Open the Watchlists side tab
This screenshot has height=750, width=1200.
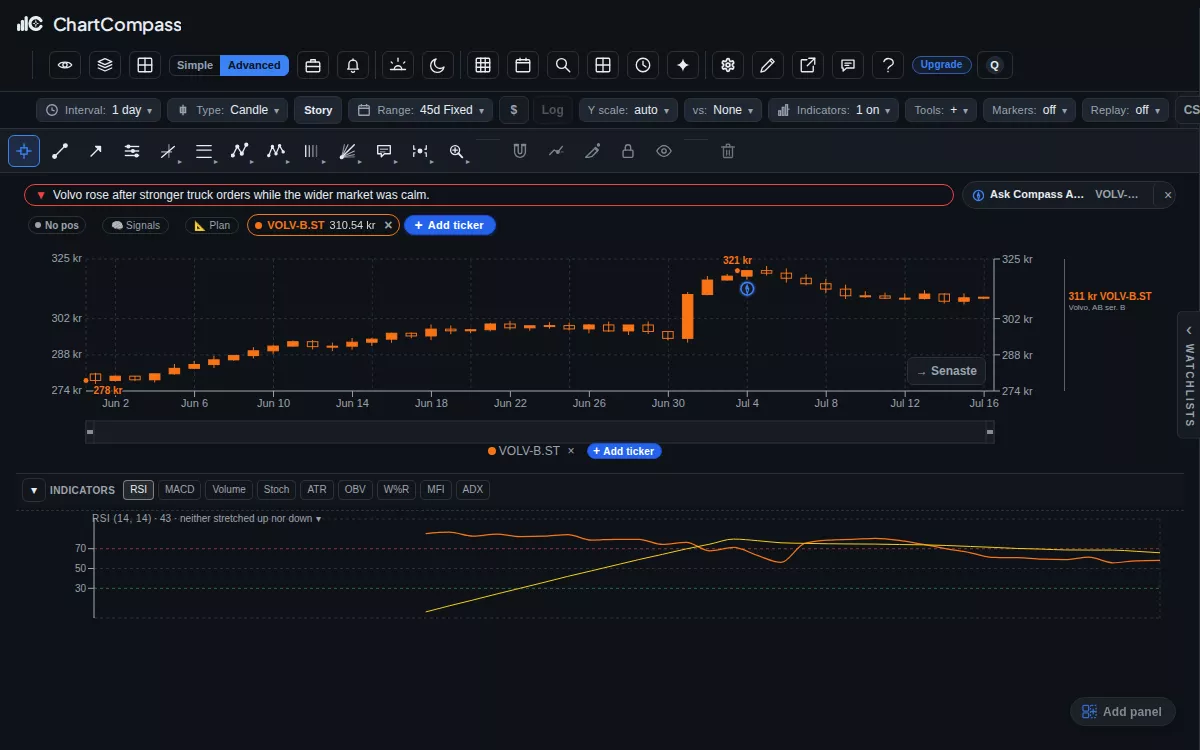tap(1189, 375)
